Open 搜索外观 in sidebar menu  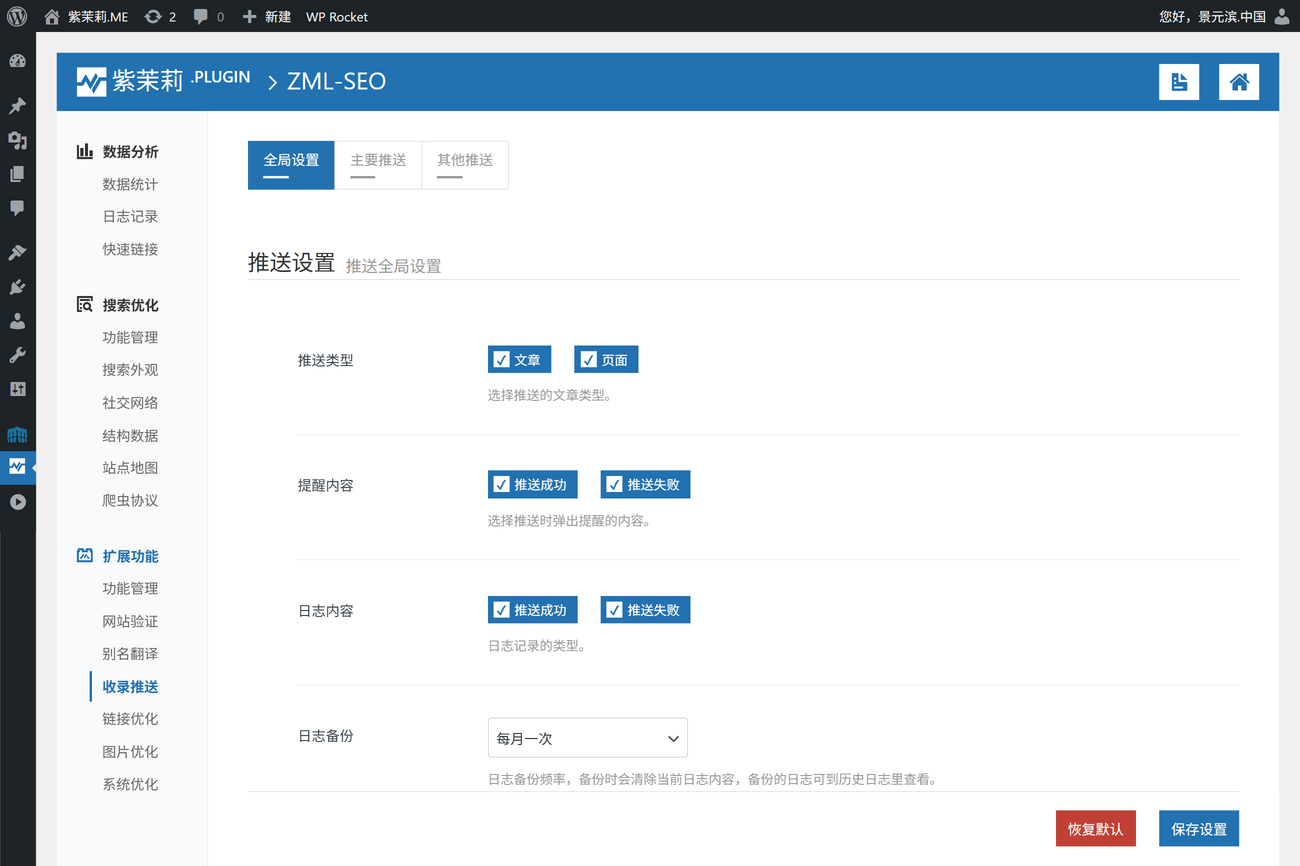pyautogui.click(x=130, y=369)
